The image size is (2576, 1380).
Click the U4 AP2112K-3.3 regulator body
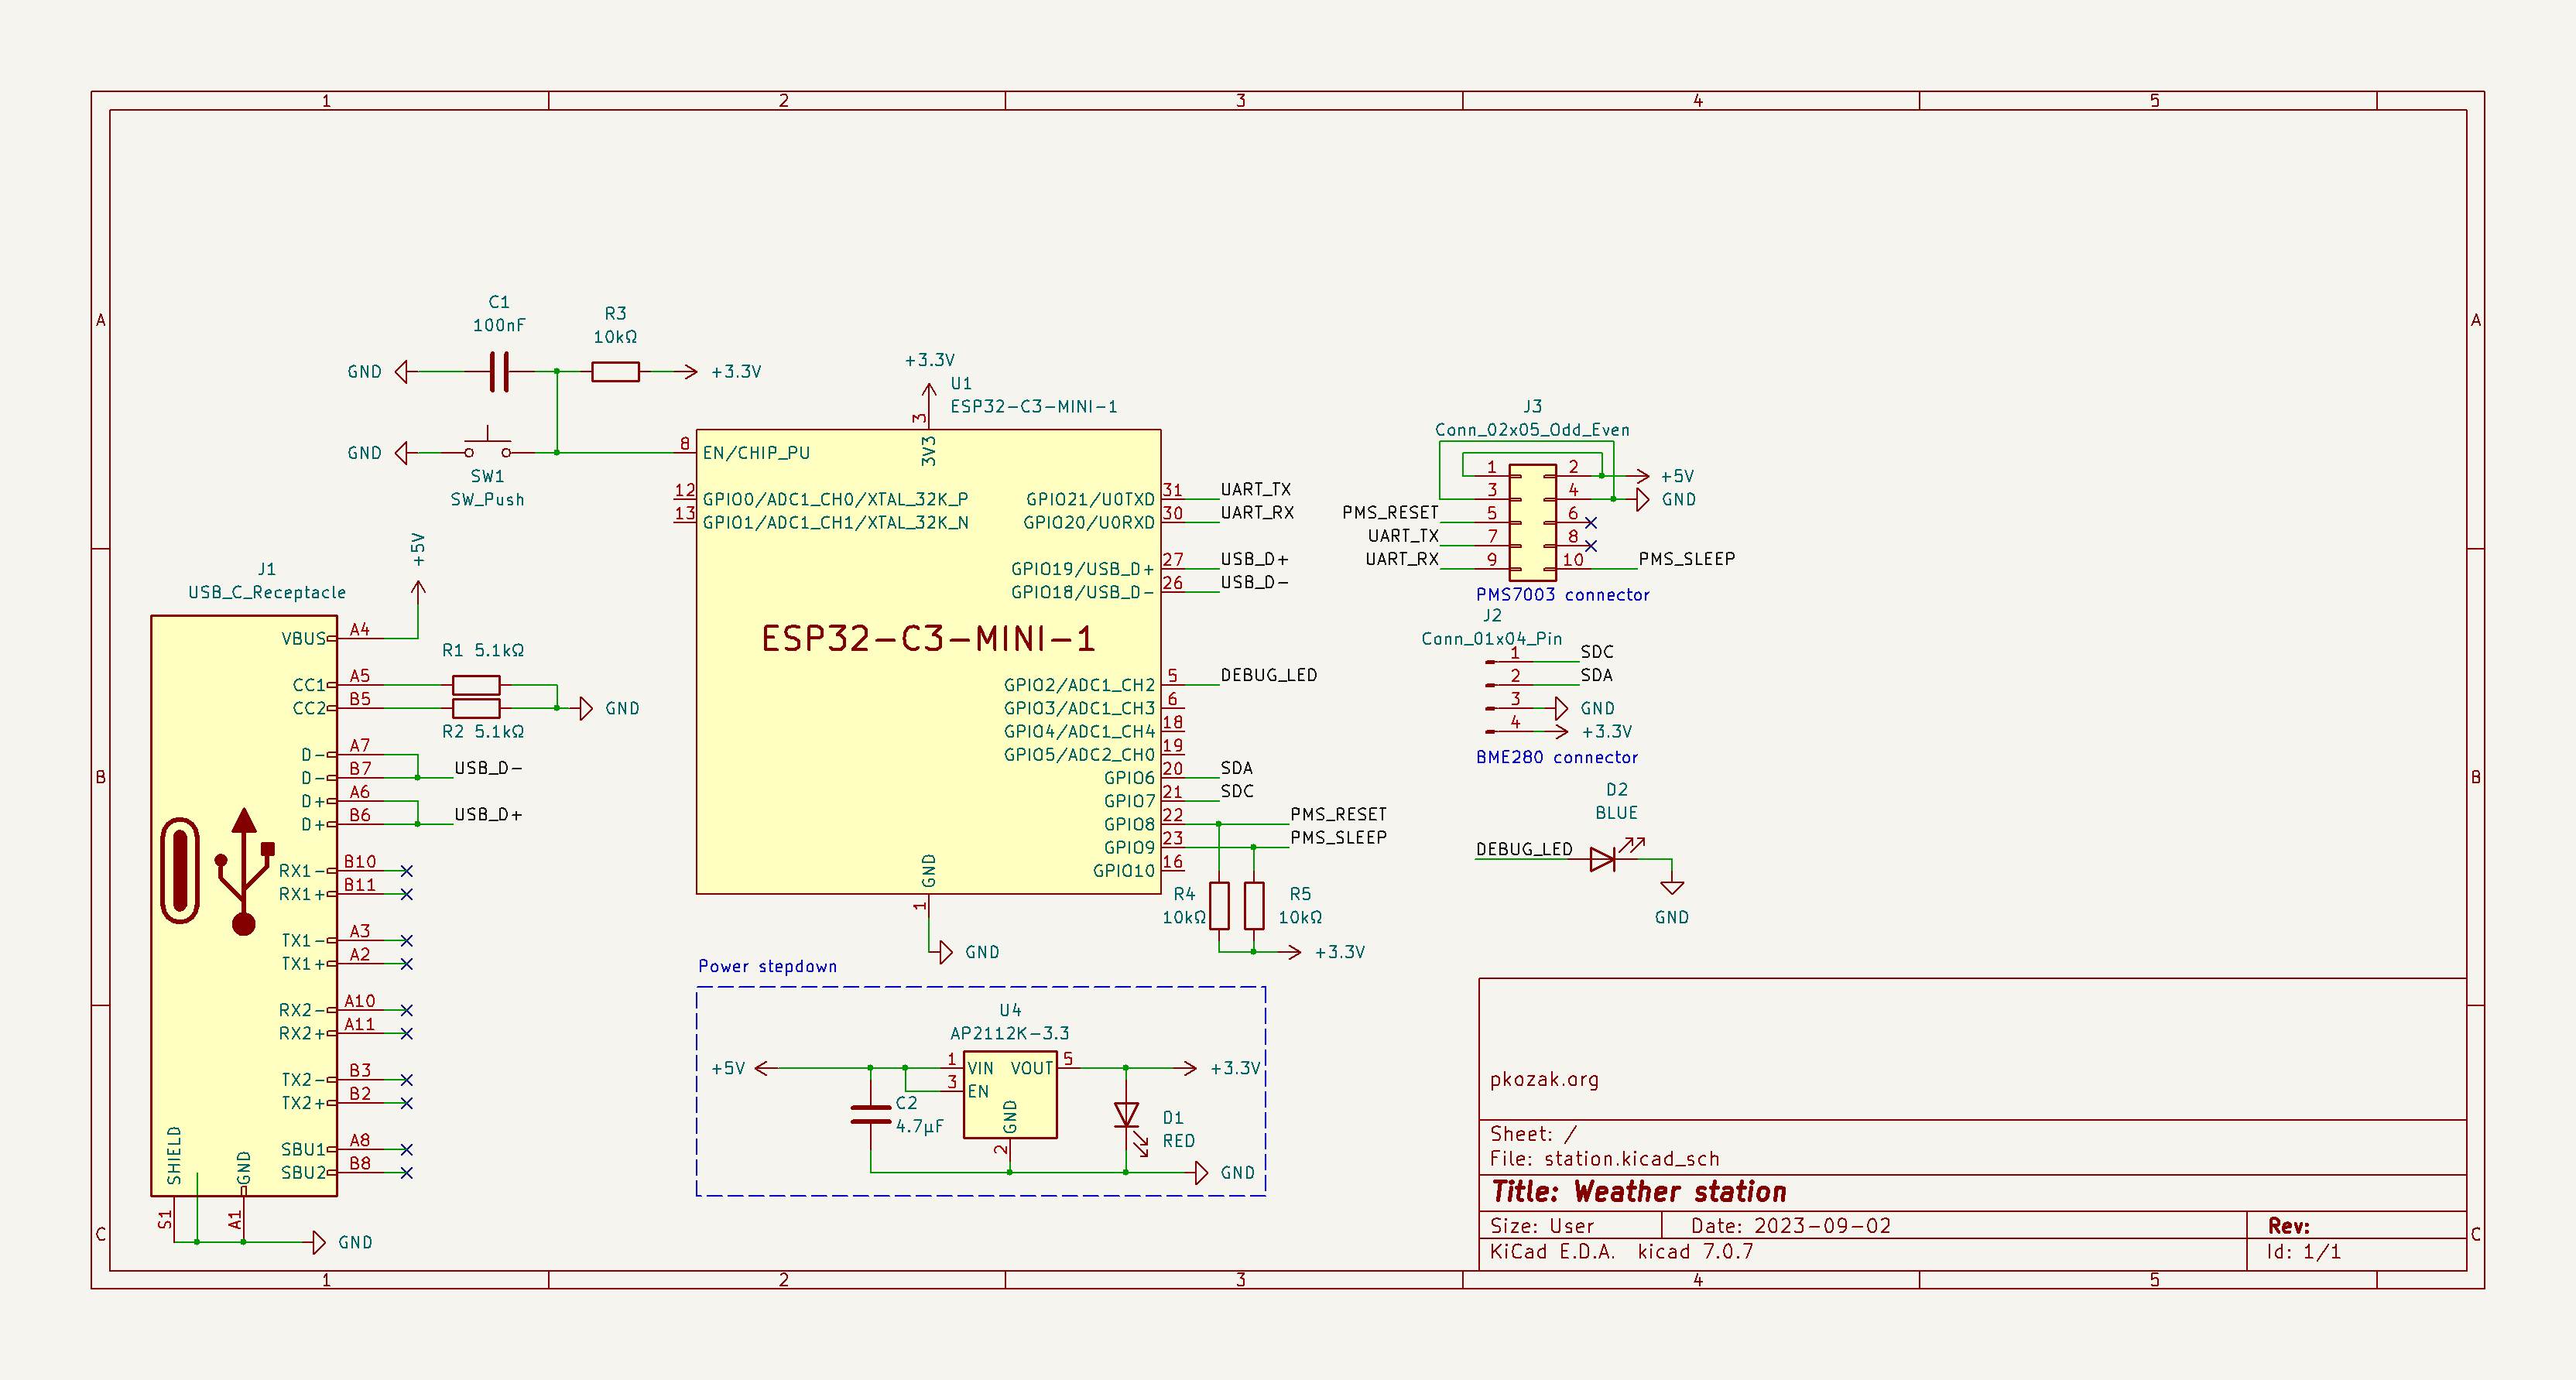[x=1010, y=1094]
